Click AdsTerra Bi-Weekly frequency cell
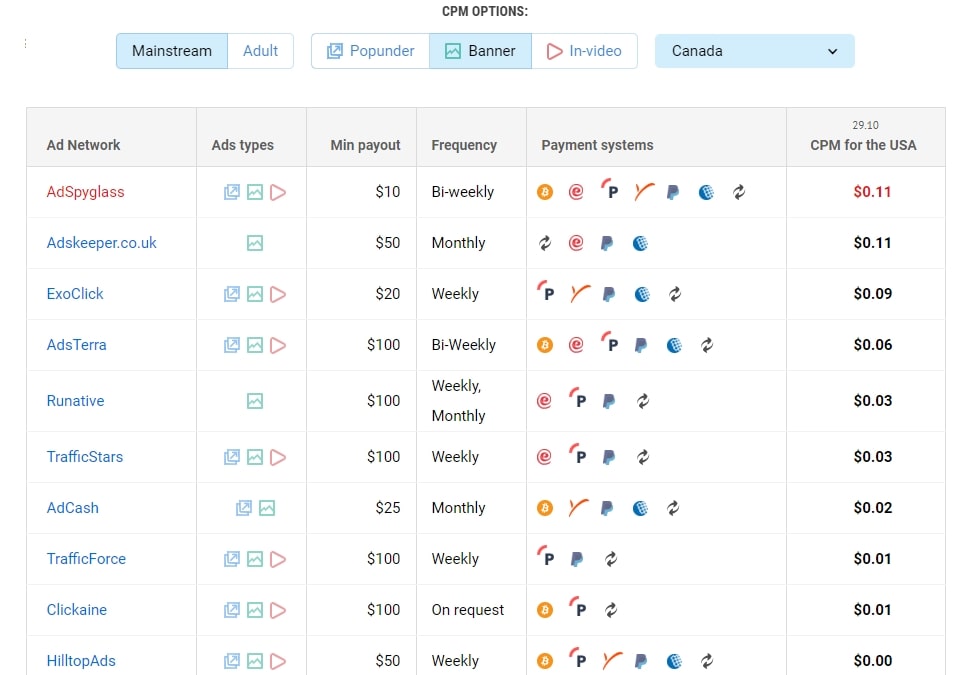 [464, 345]
